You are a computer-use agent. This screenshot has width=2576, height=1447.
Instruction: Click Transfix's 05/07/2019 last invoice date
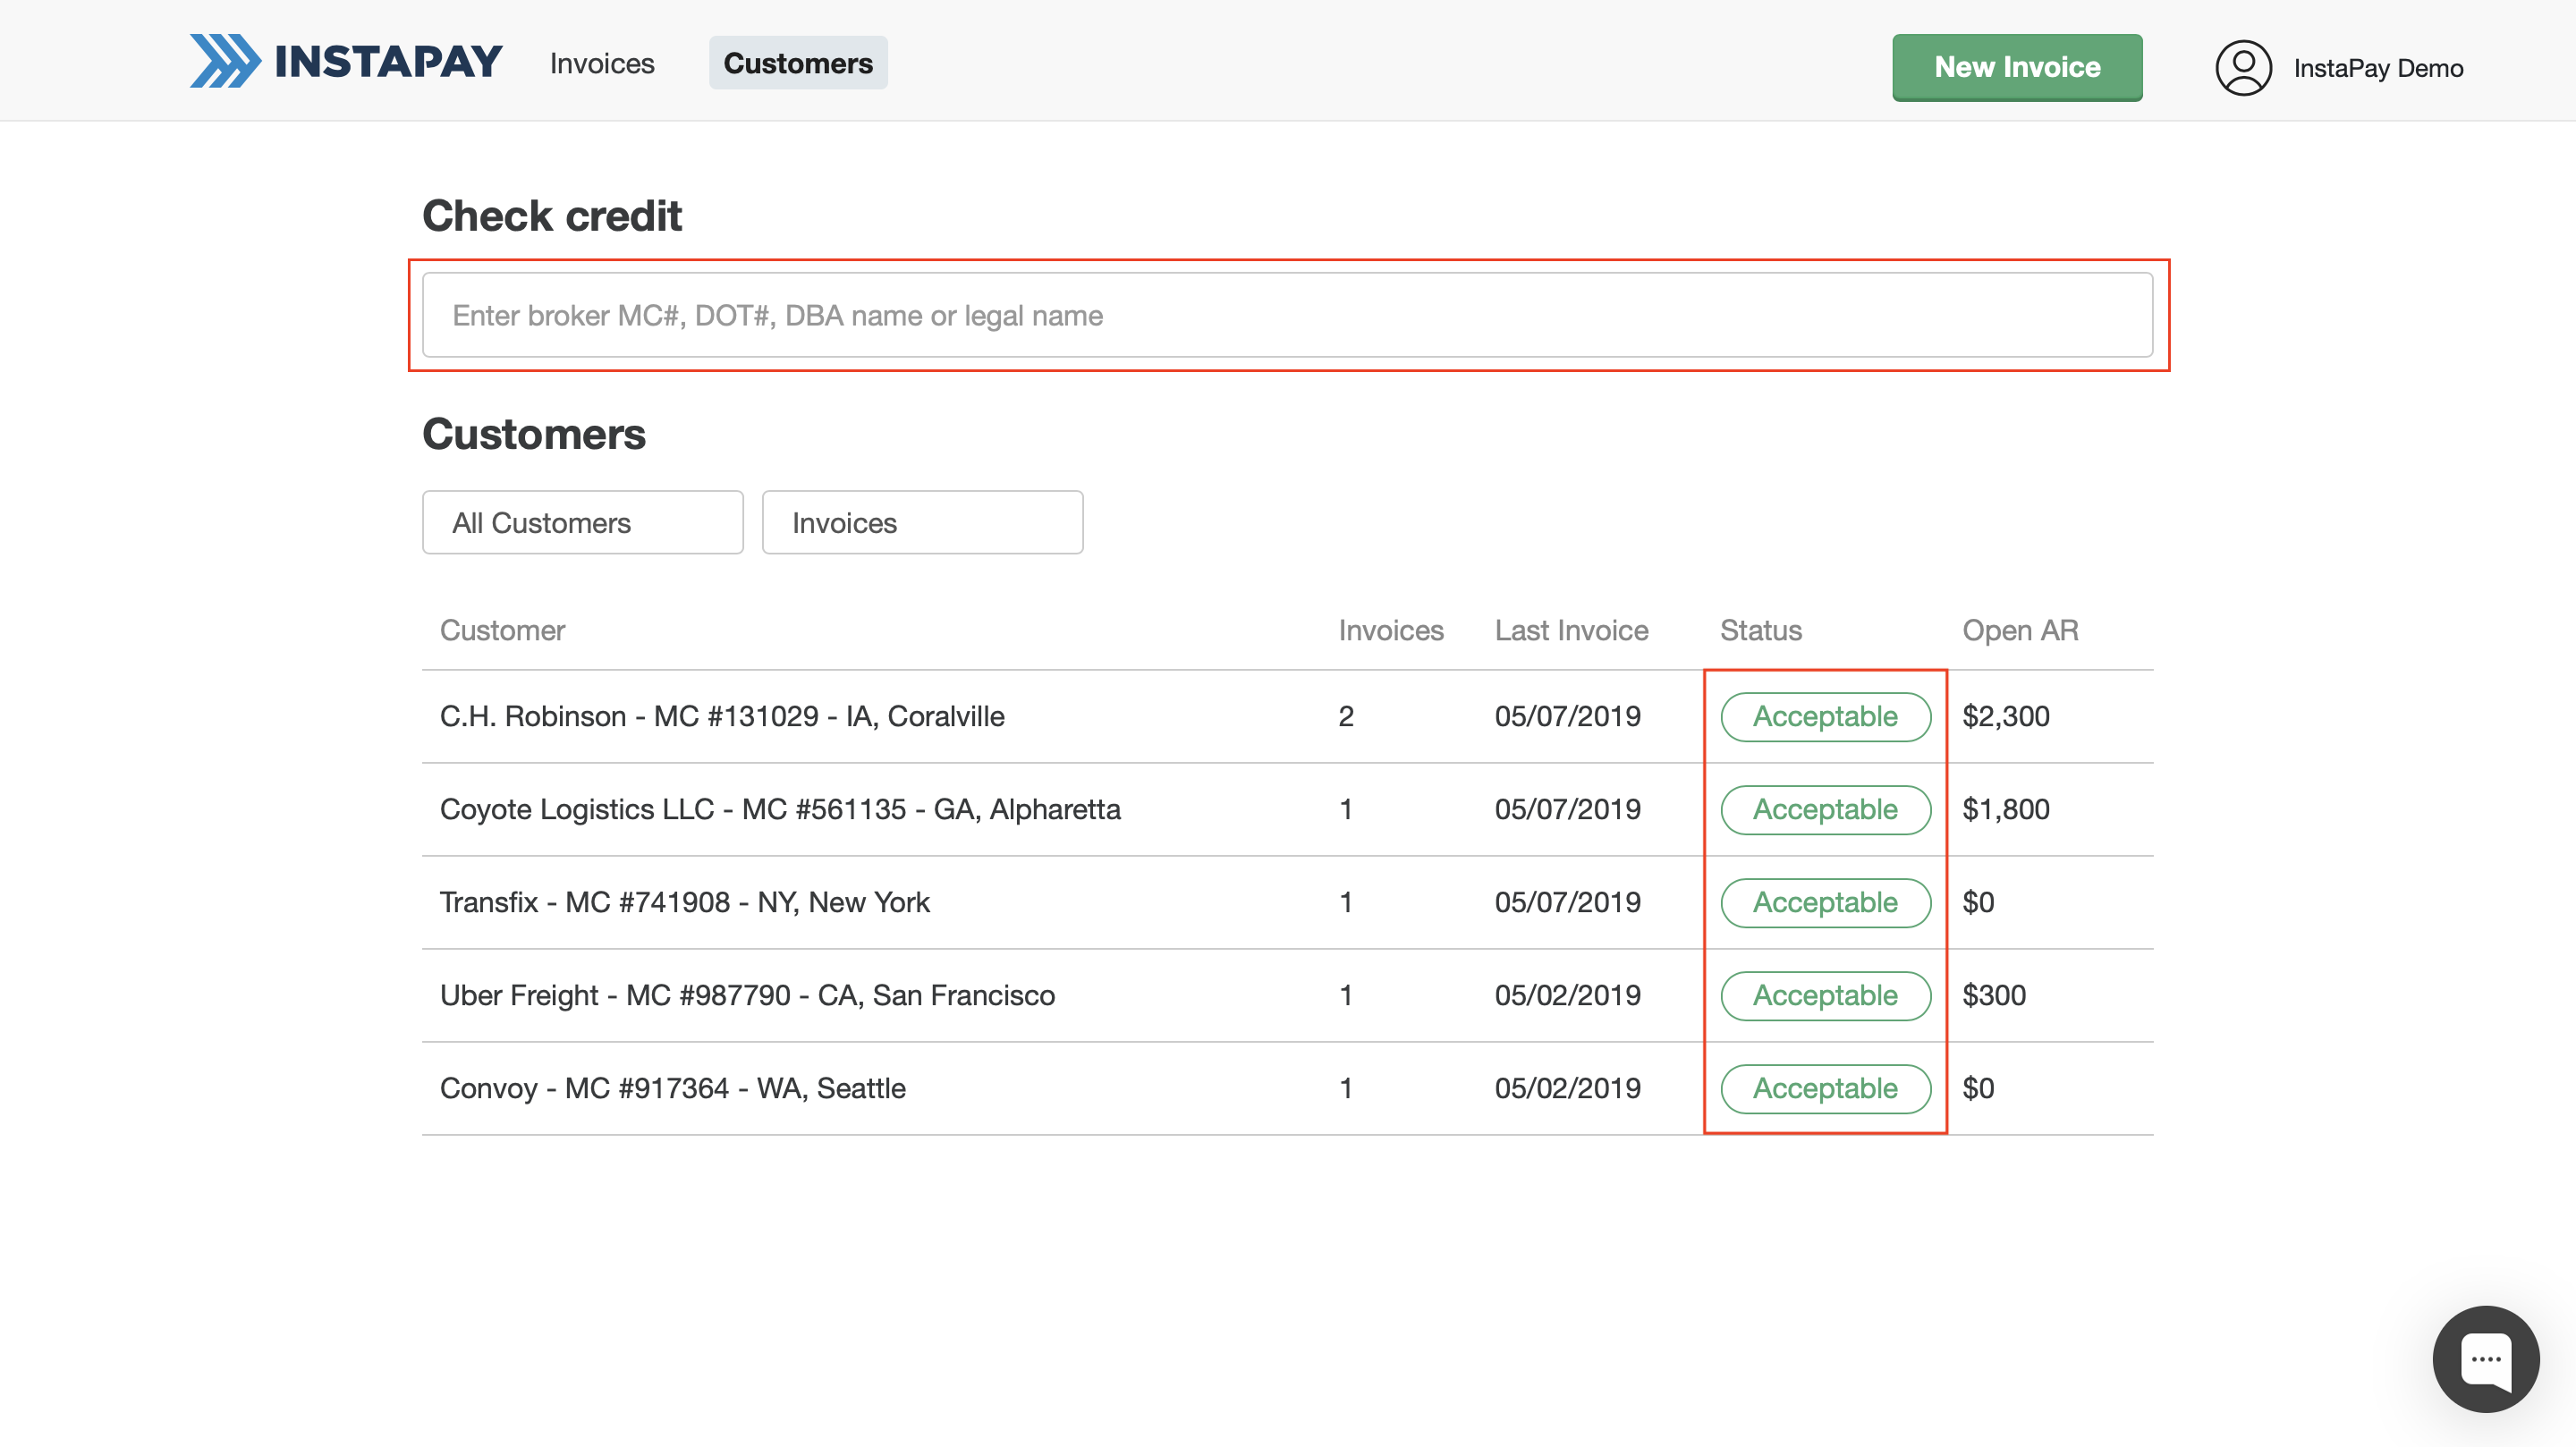click(x=1567, y=902)
